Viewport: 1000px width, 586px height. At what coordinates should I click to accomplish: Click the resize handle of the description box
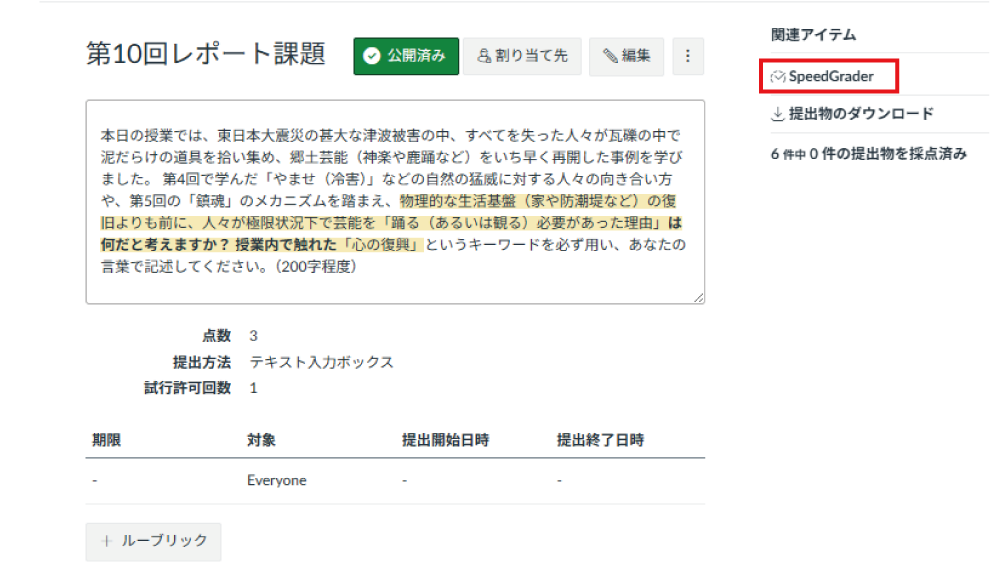pyautogui.click(x=698, y=297)
